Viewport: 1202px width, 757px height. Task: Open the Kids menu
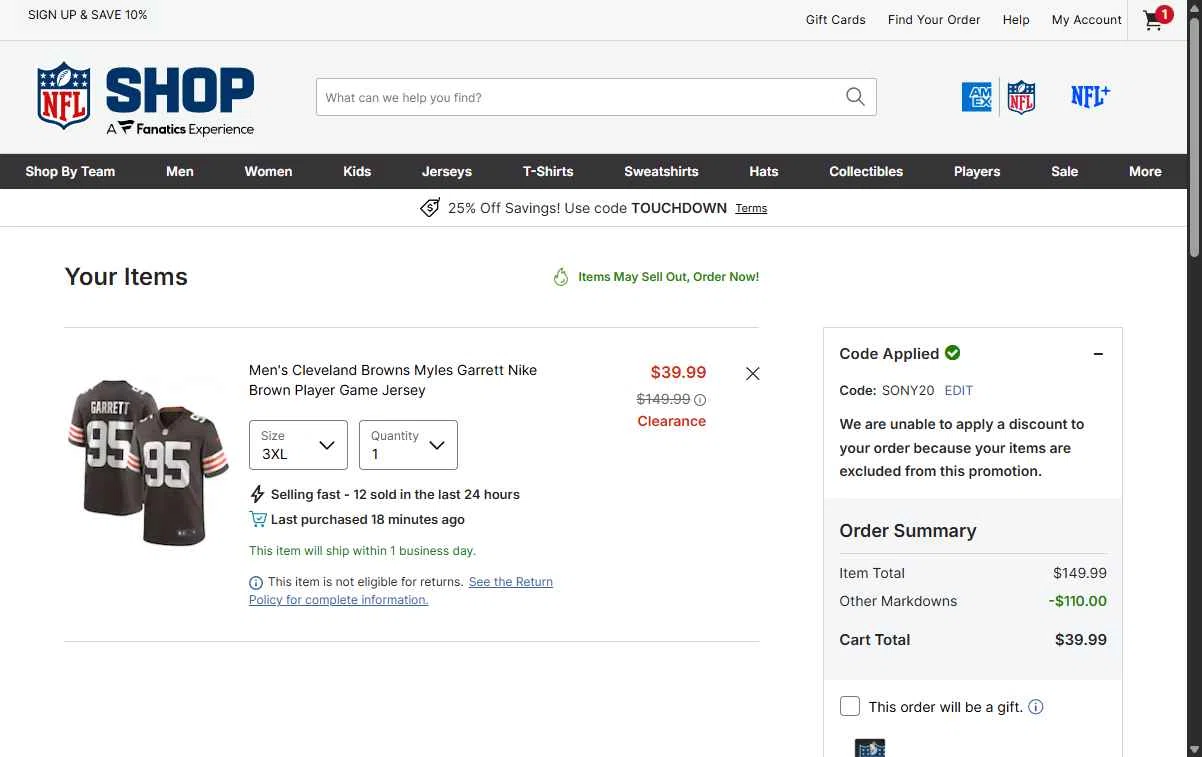(x=357, y=171)
